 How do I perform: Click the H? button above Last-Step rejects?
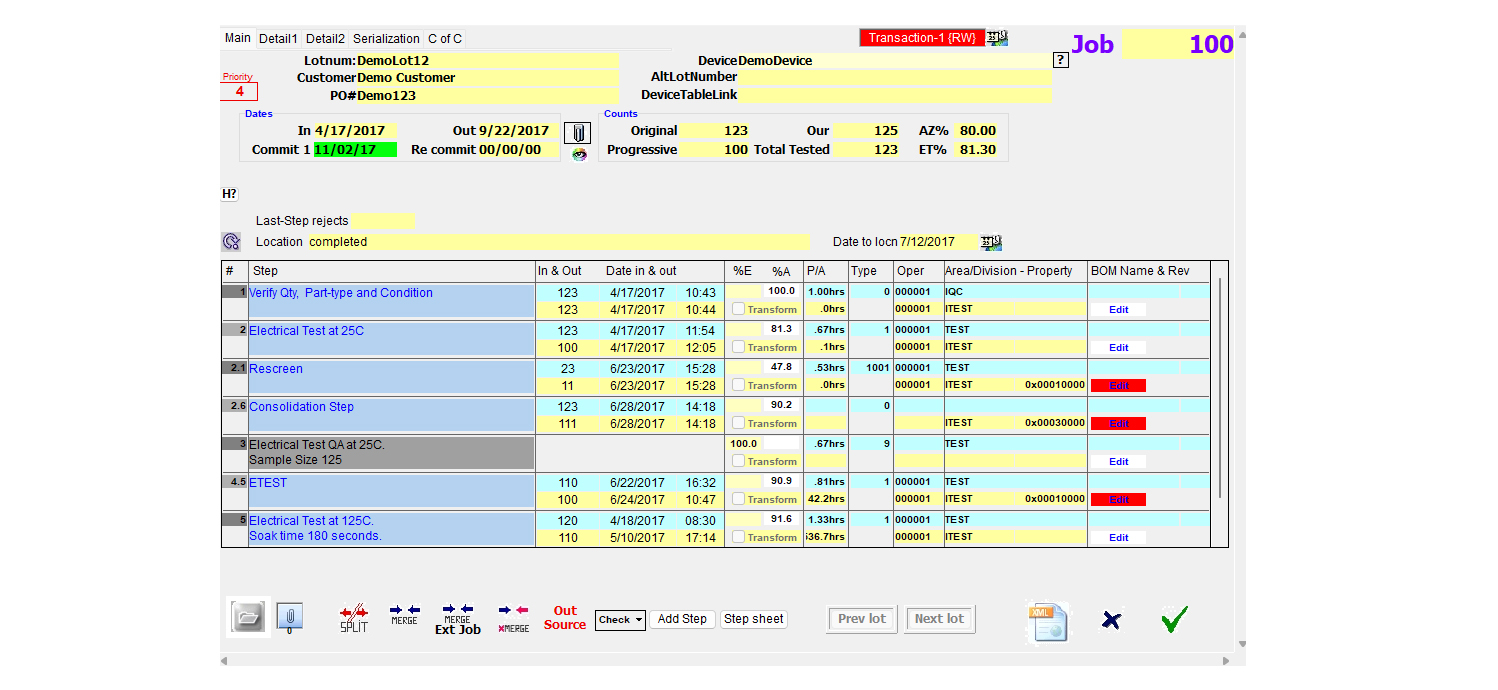tap(229, 194)
